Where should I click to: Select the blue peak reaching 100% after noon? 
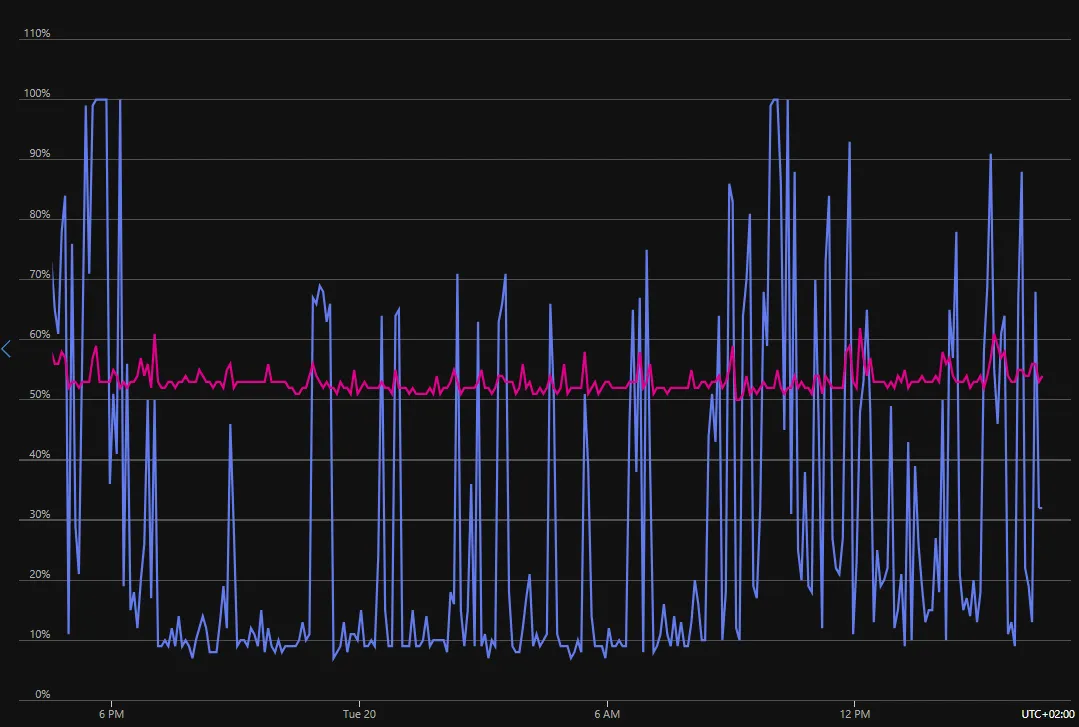[x=775, y=100]
